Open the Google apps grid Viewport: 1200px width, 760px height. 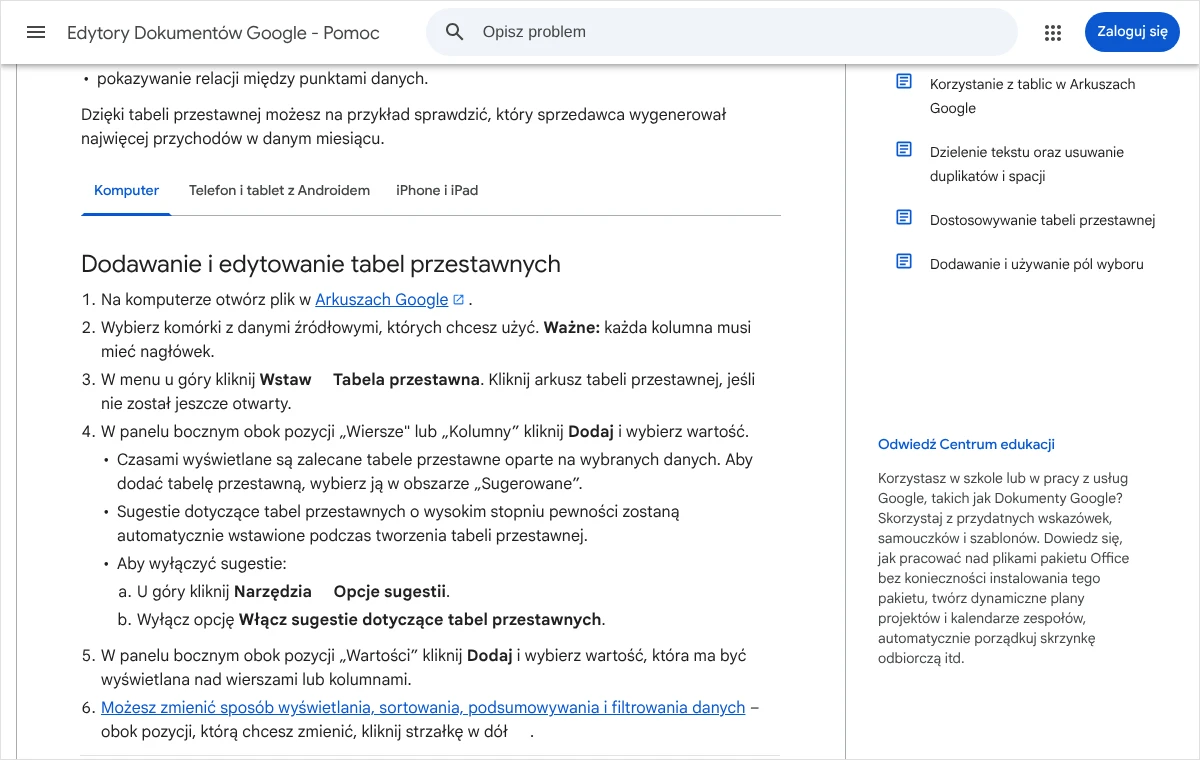coord(1052,32)
